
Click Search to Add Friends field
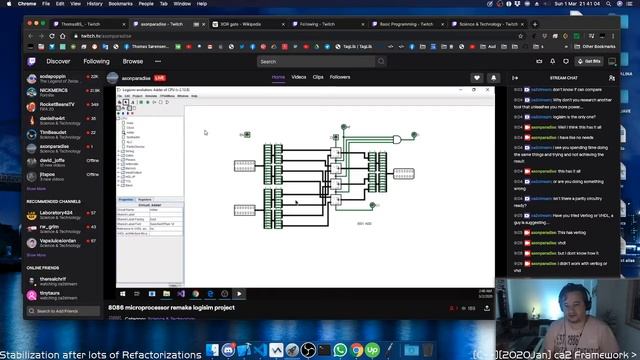63,311
